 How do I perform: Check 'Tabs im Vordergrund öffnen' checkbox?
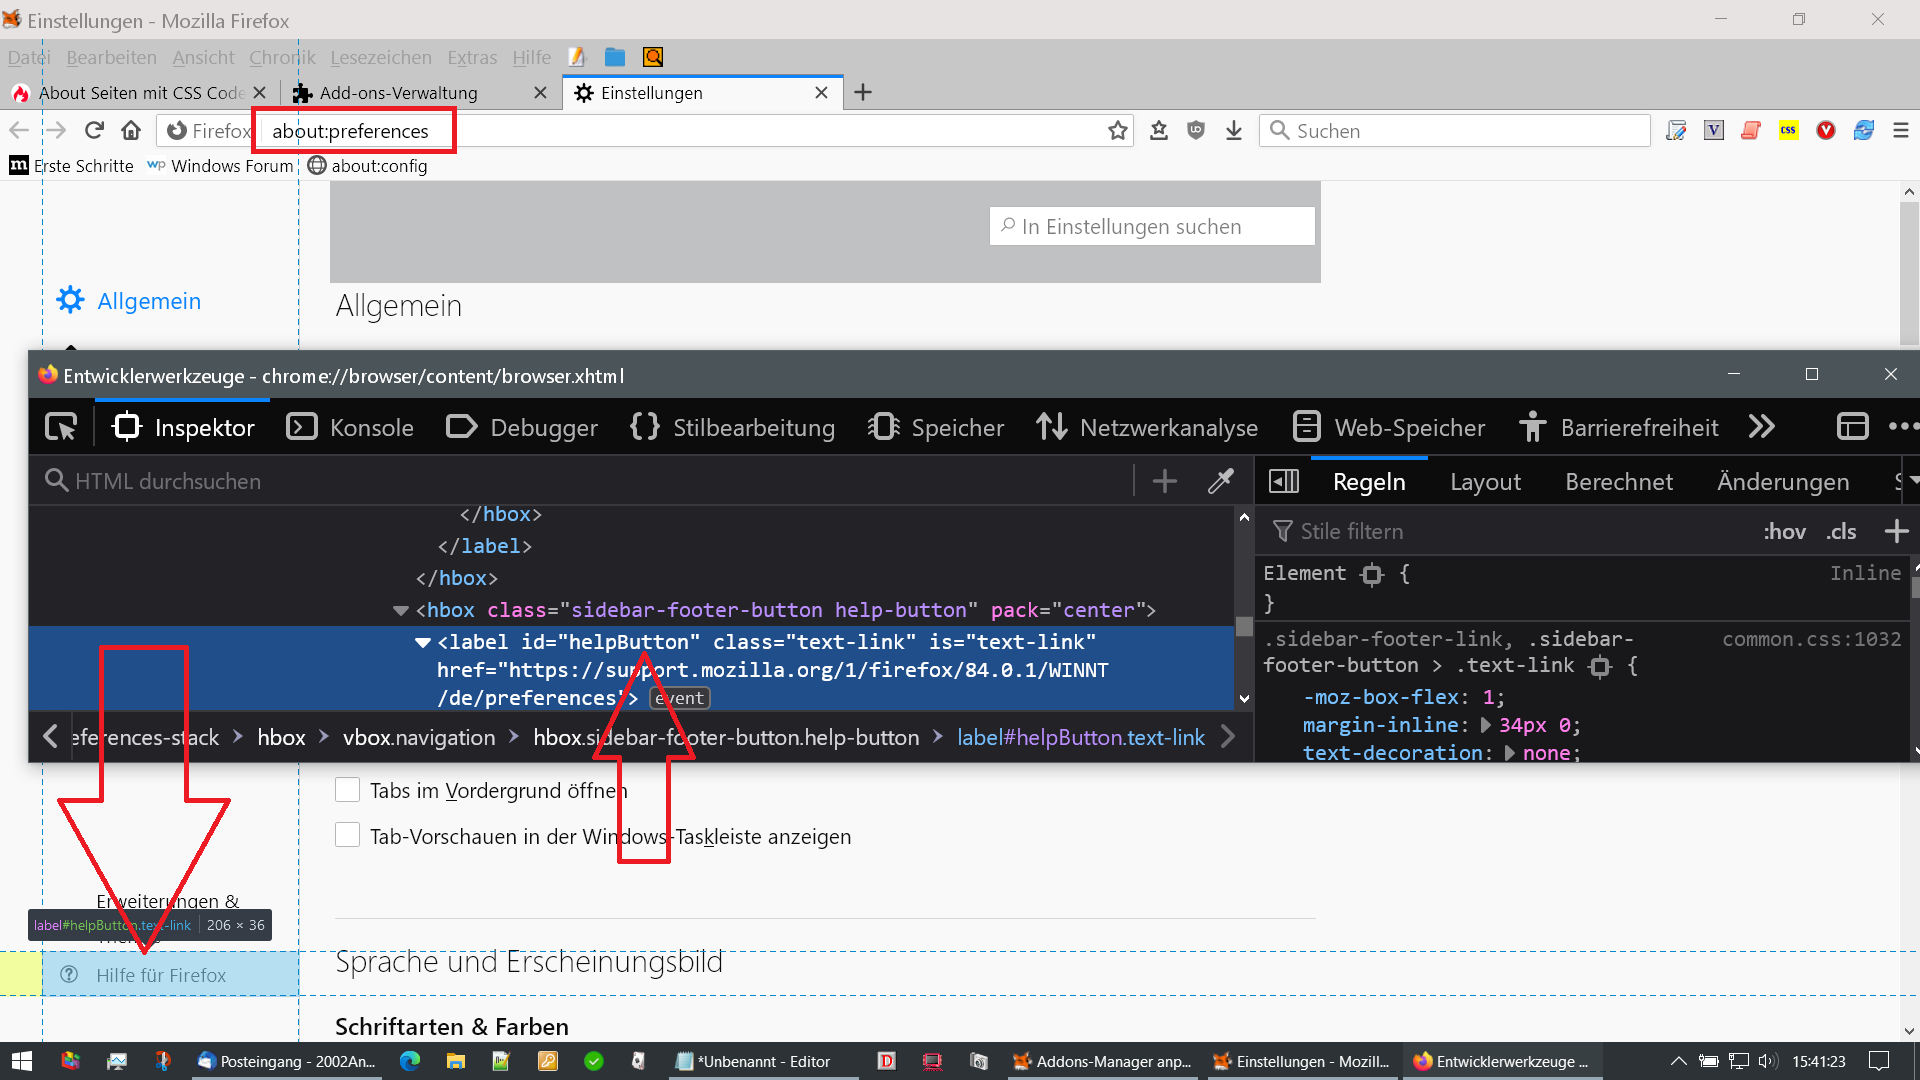pos(347,790)
